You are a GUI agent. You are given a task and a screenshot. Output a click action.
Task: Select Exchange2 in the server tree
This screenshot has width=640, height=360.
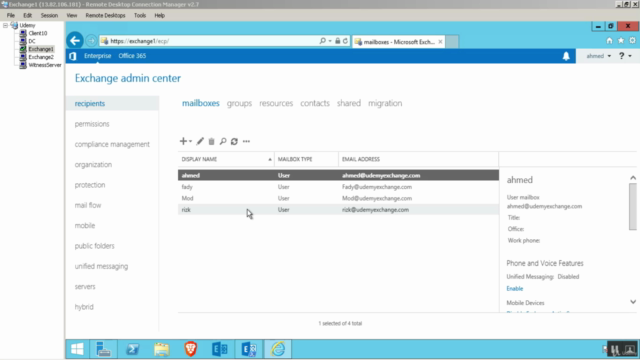[41, 57]
